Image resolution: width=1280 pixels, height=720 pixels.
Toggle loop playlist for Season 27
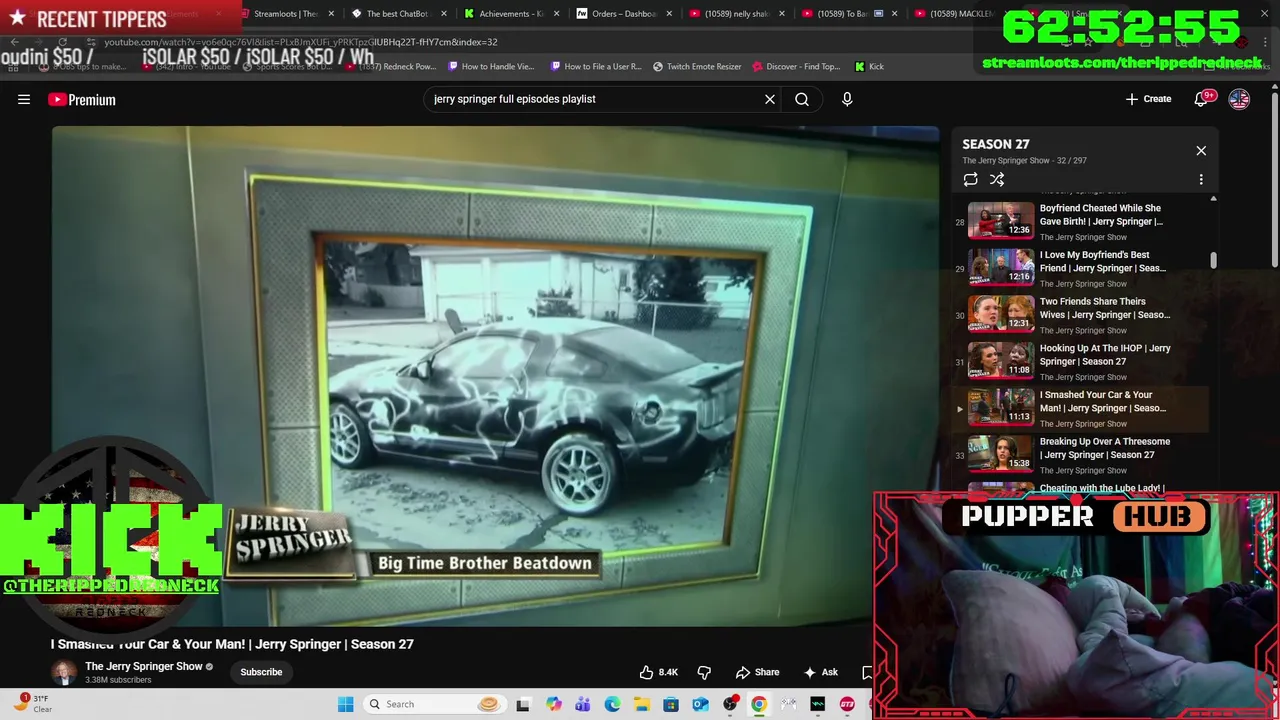970,180
